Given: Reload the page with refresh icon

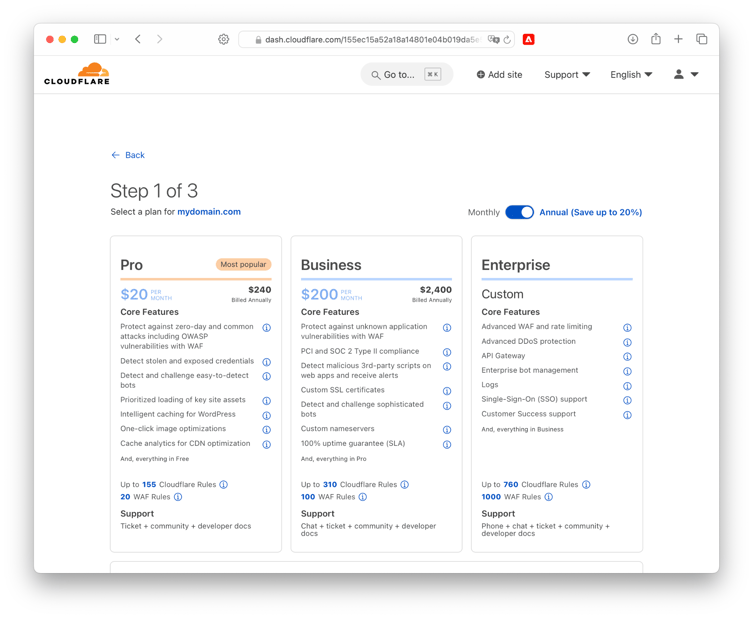Looking at the screenshot, I should tap(507, 40).
